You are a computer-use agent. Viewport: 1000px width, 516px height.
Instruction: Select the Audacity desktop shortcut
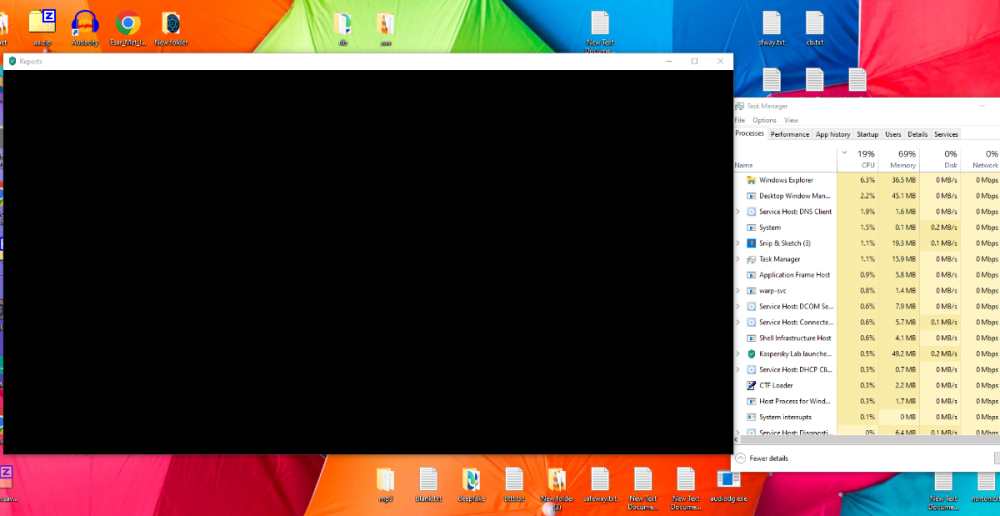[x=85, y=27]
